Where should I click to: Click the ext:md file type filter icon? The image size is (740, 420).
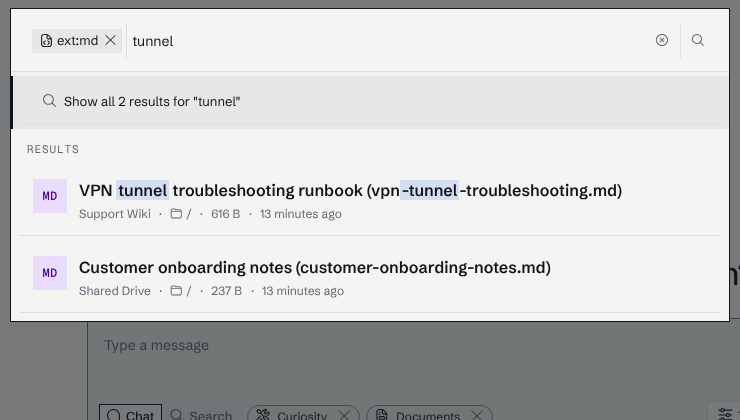[x=46, y=41]
